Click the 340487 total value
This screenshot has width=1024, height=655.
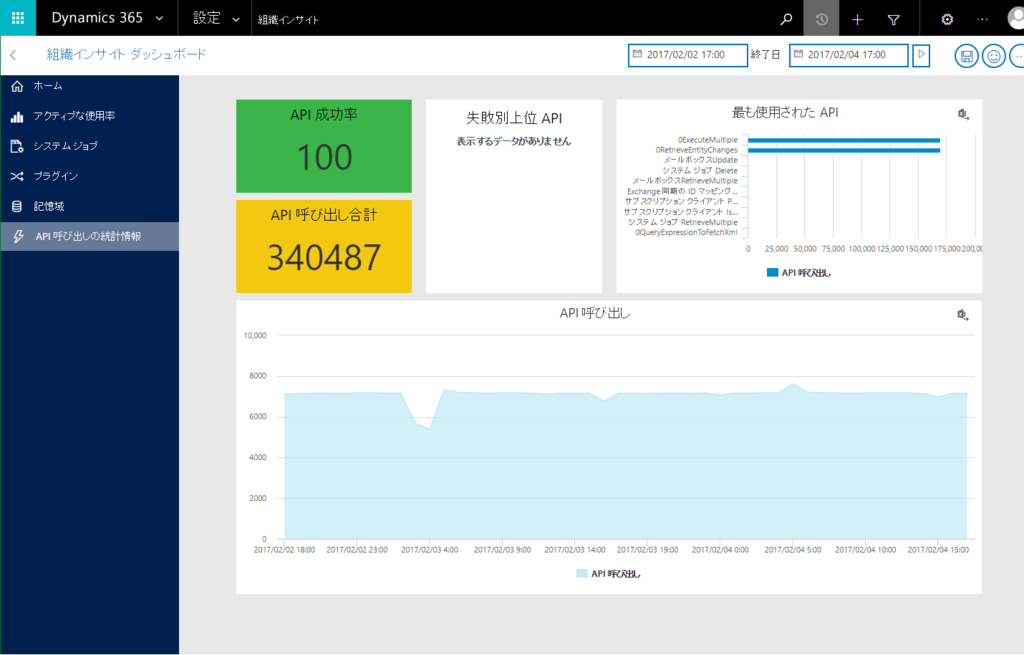coord(324,257)
